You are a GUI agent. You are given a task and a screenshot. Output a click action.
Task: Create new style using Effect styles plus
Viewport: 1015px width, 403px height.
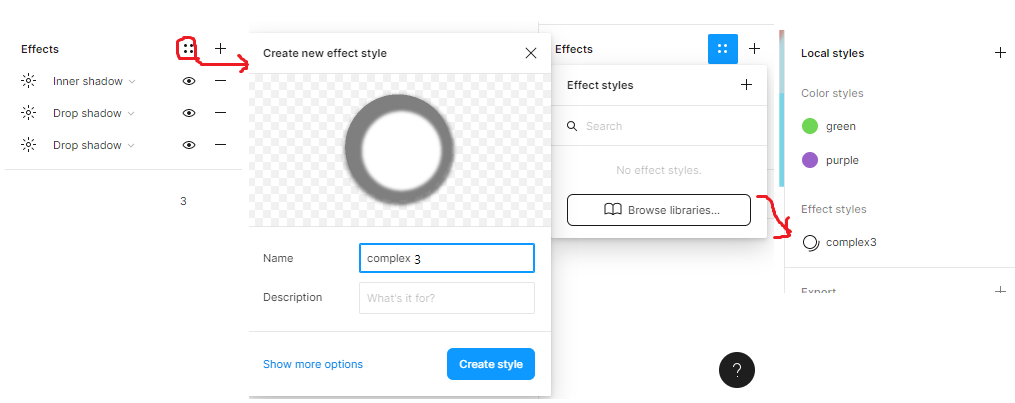click(x=746, y=85)
